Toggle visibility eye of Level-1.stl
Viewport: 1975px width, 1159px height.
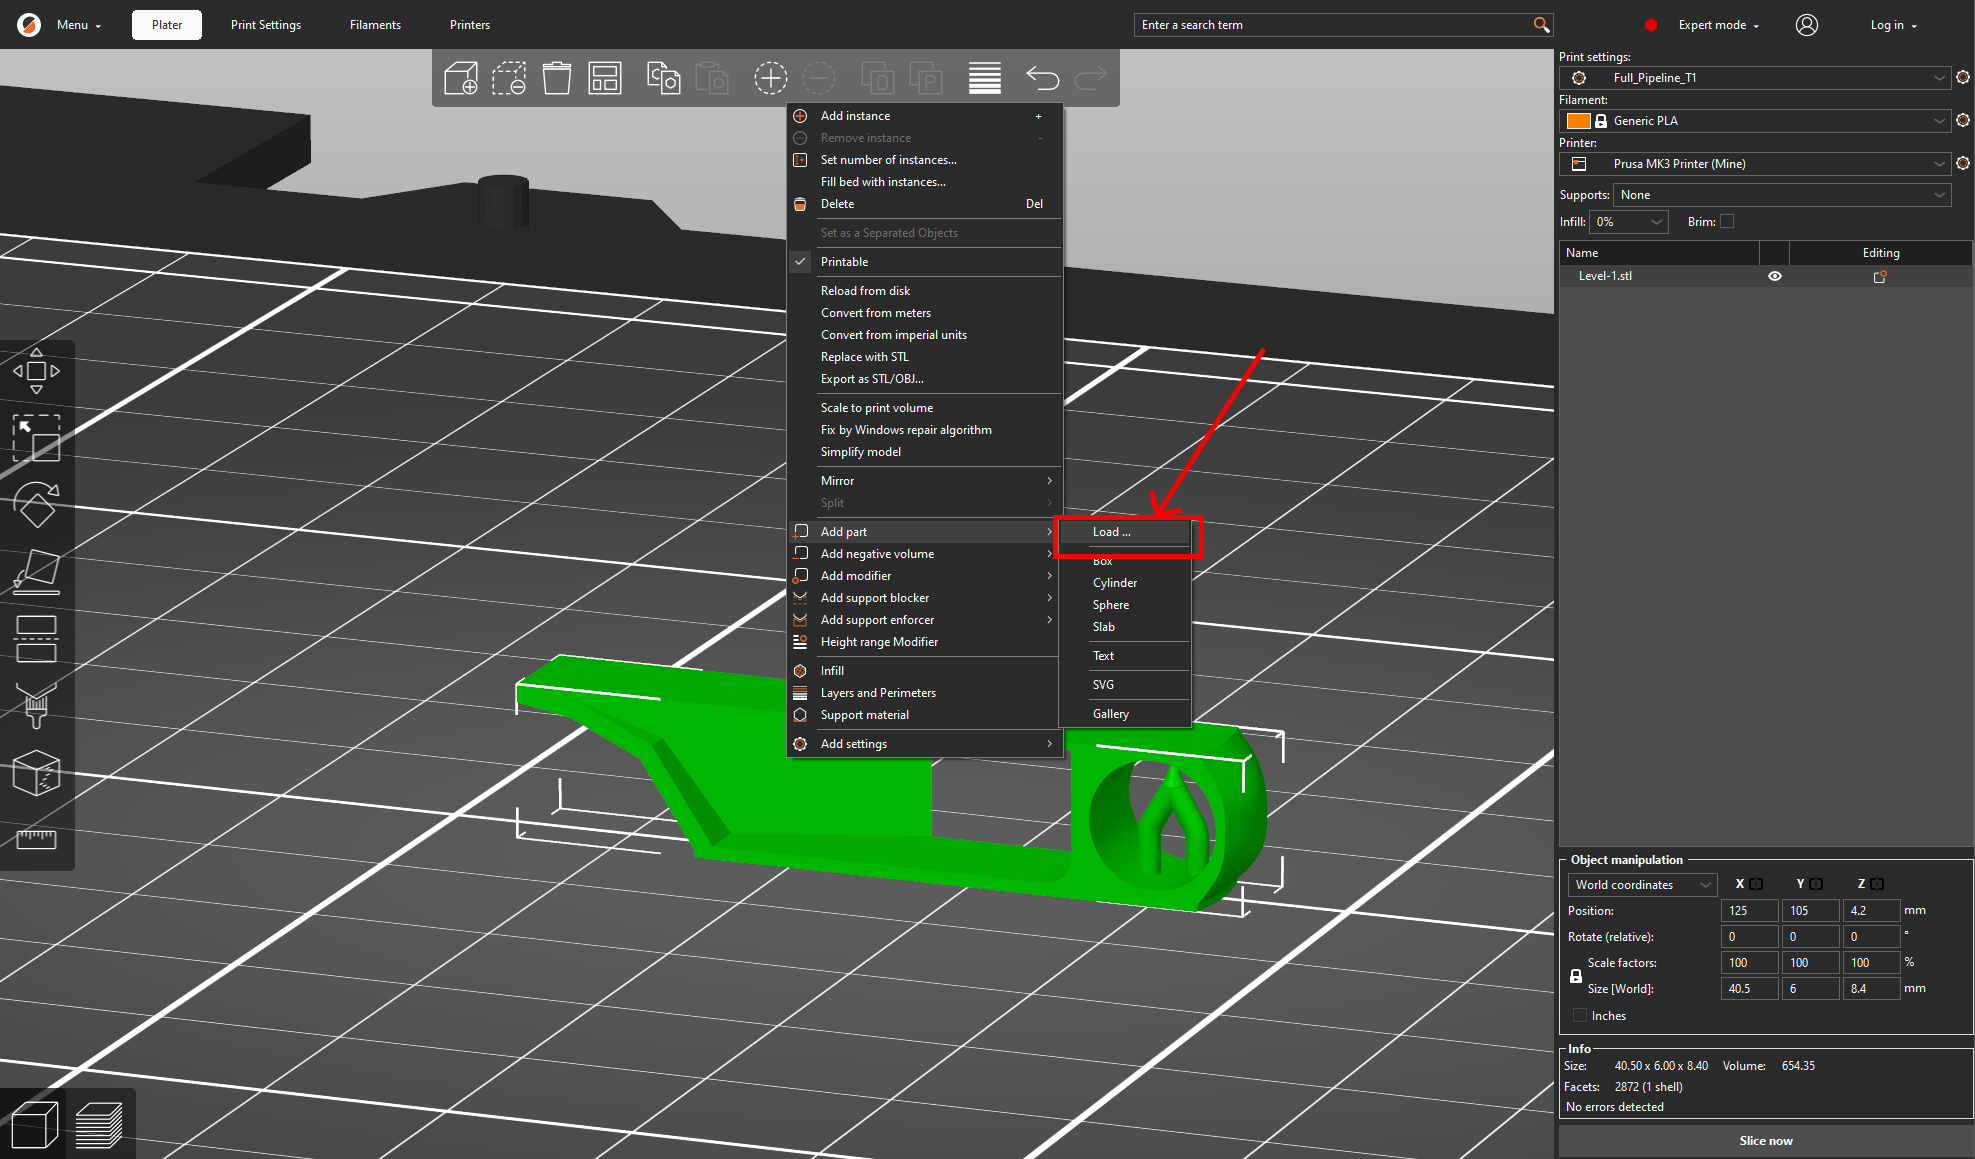click(x=1775, y=276)
